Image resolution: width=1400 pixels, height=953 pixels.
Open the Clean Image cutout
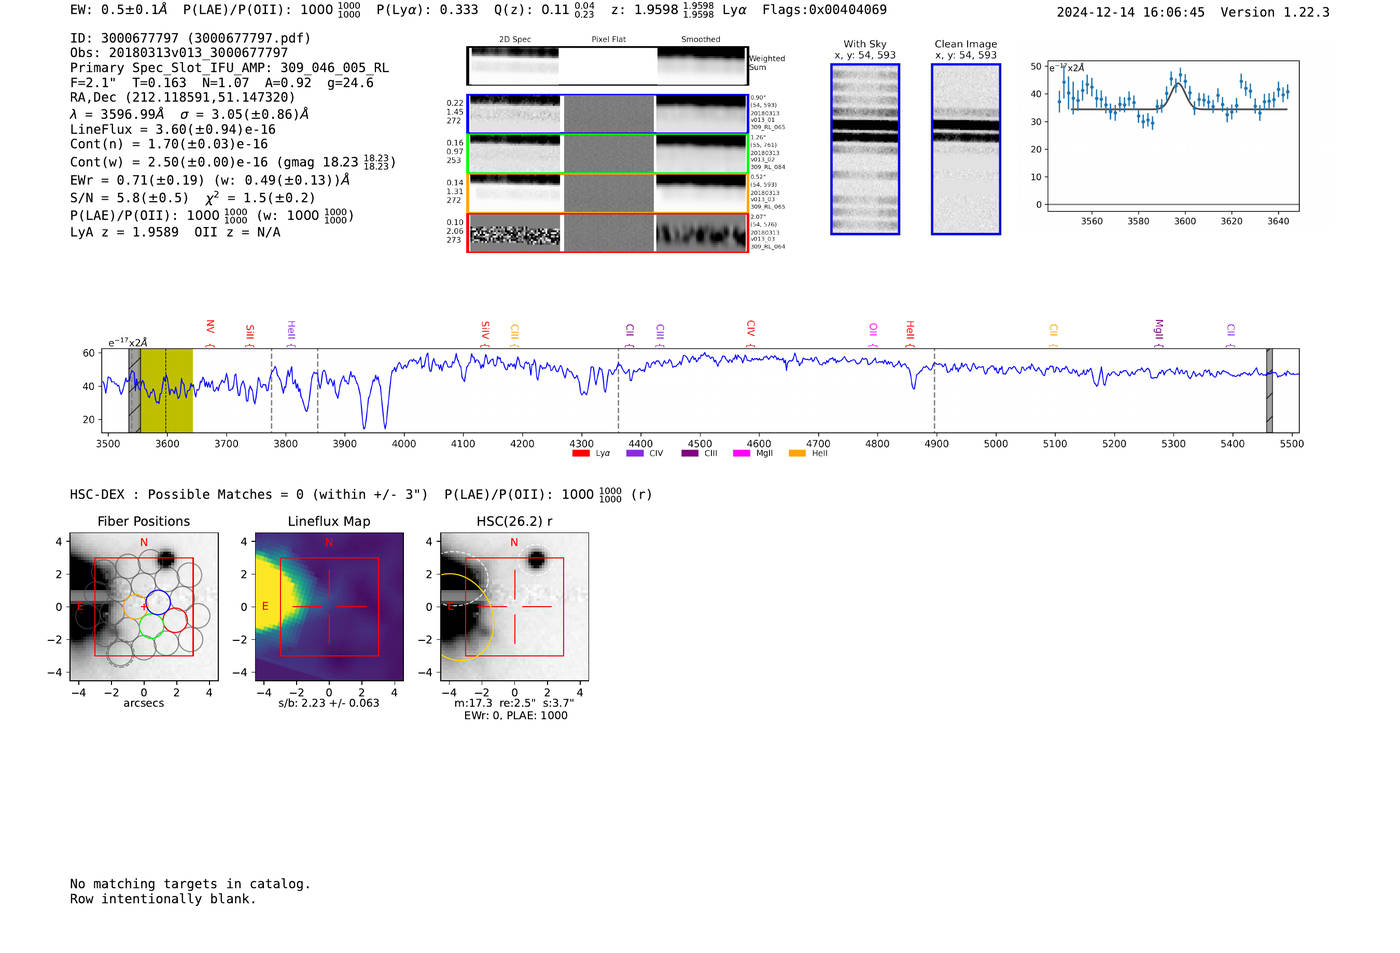click(965, 149)
